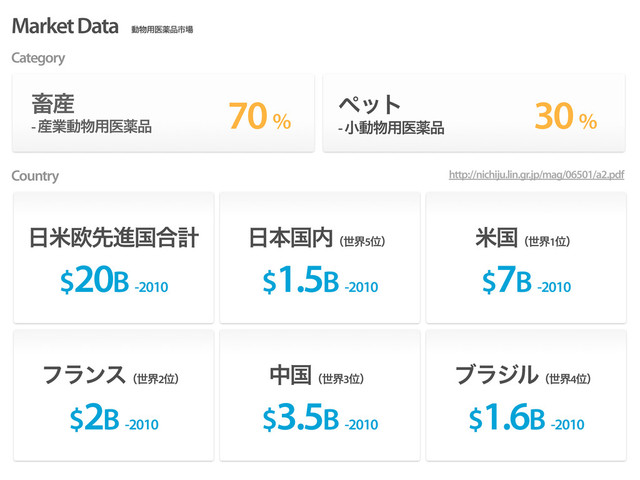The width and height of the screenshot is (640, 480).
Task: Open the 日米欧先進国合計 card
Action: (x=113, y=258)
